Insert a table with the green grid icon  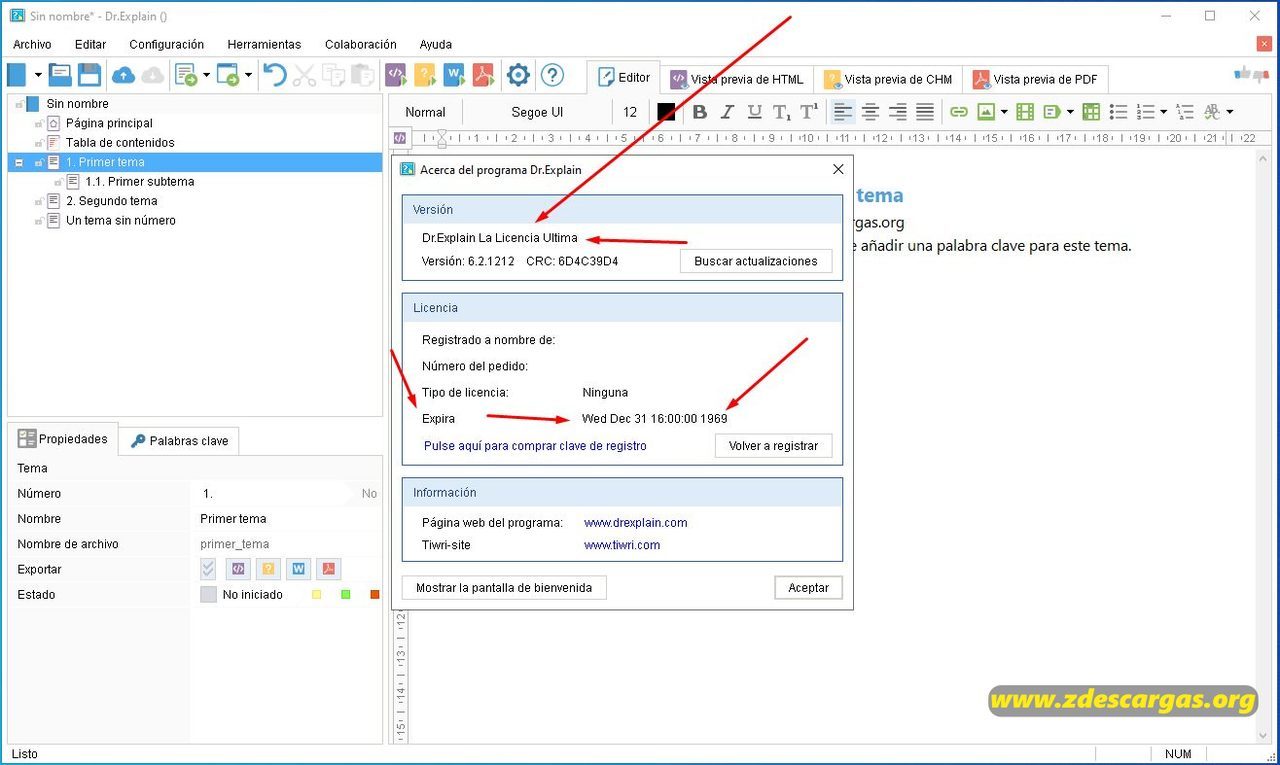1091,112
